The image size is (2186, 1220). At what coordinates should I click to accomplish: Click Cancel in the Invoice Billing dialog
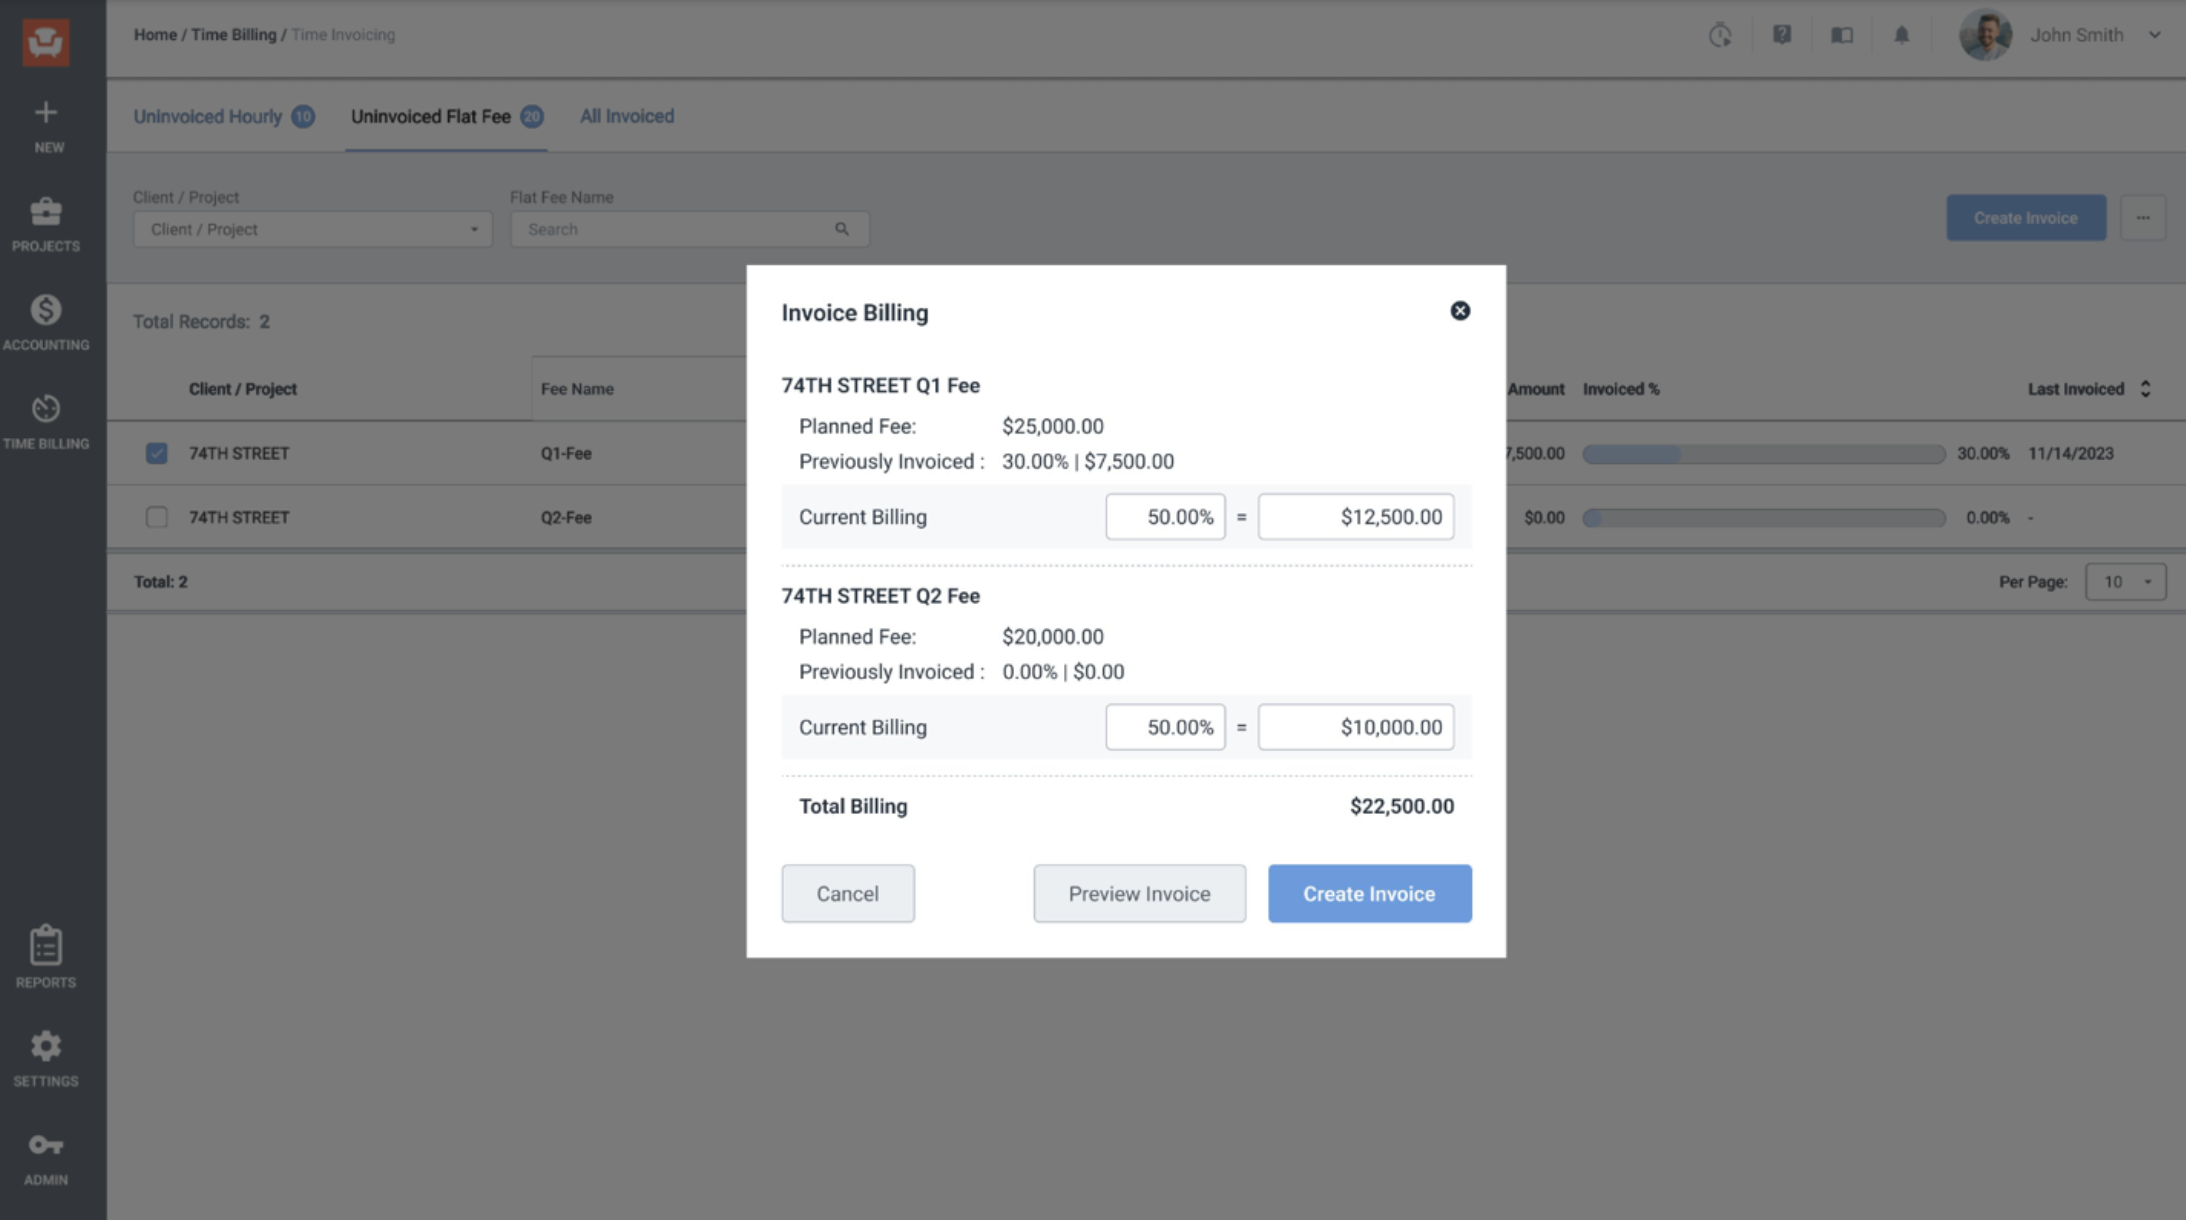(847, 894)
